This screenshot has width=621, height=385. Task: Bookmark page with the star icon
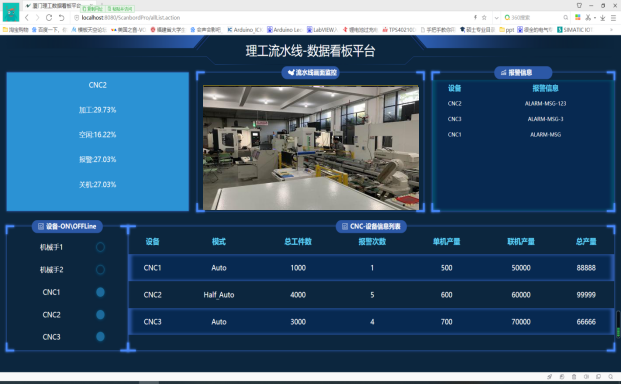[484, 17]
